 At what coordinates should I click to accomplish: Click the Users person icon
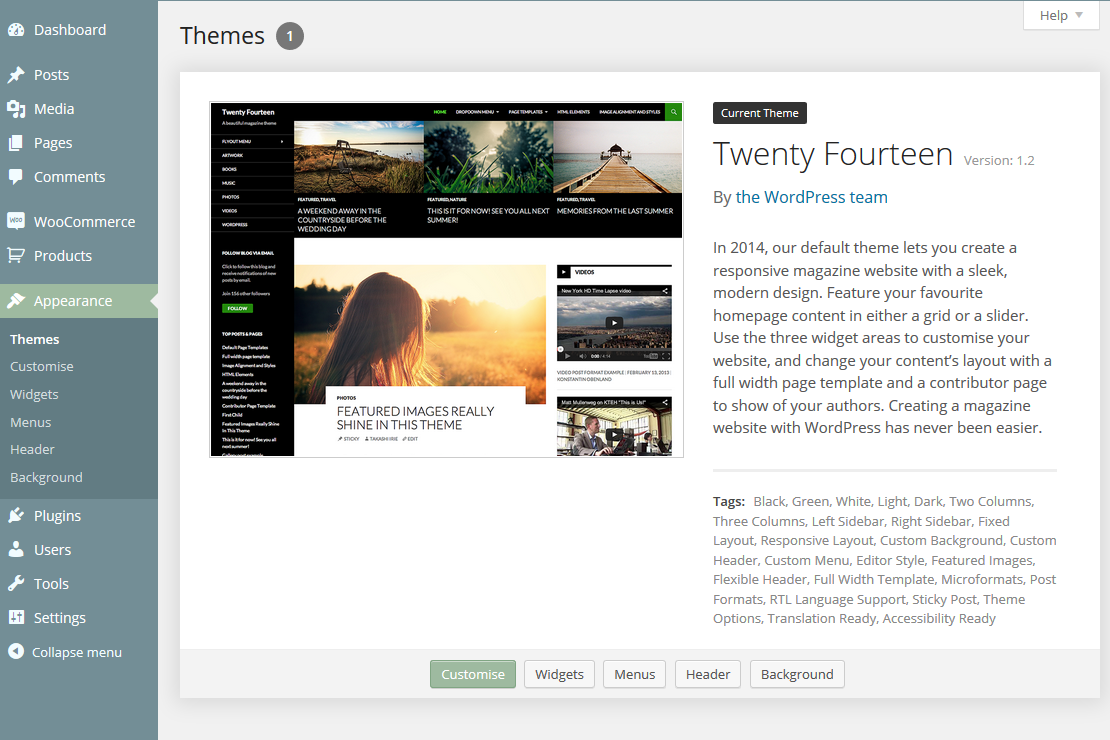pos(16,550)
